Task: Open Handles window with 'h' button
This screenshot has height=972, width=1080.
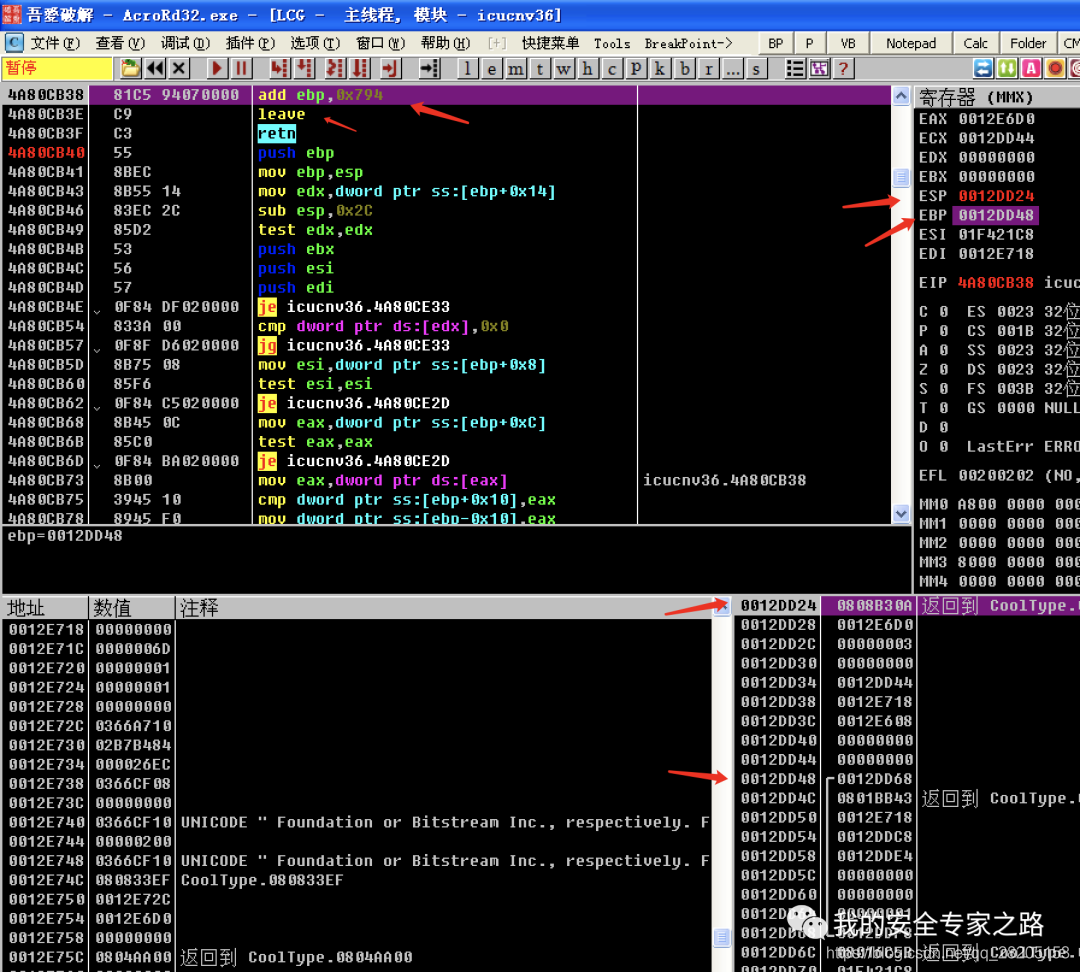Action: tap(588, 68)
